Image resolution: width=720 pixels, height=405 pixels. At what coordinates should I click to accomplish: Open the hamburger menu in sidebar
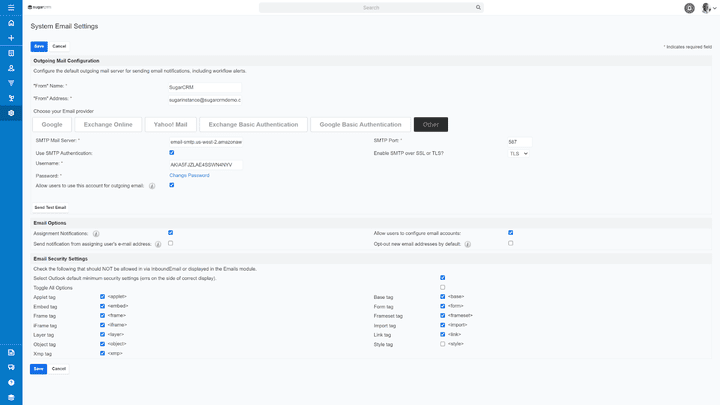(x=11, y=7)
